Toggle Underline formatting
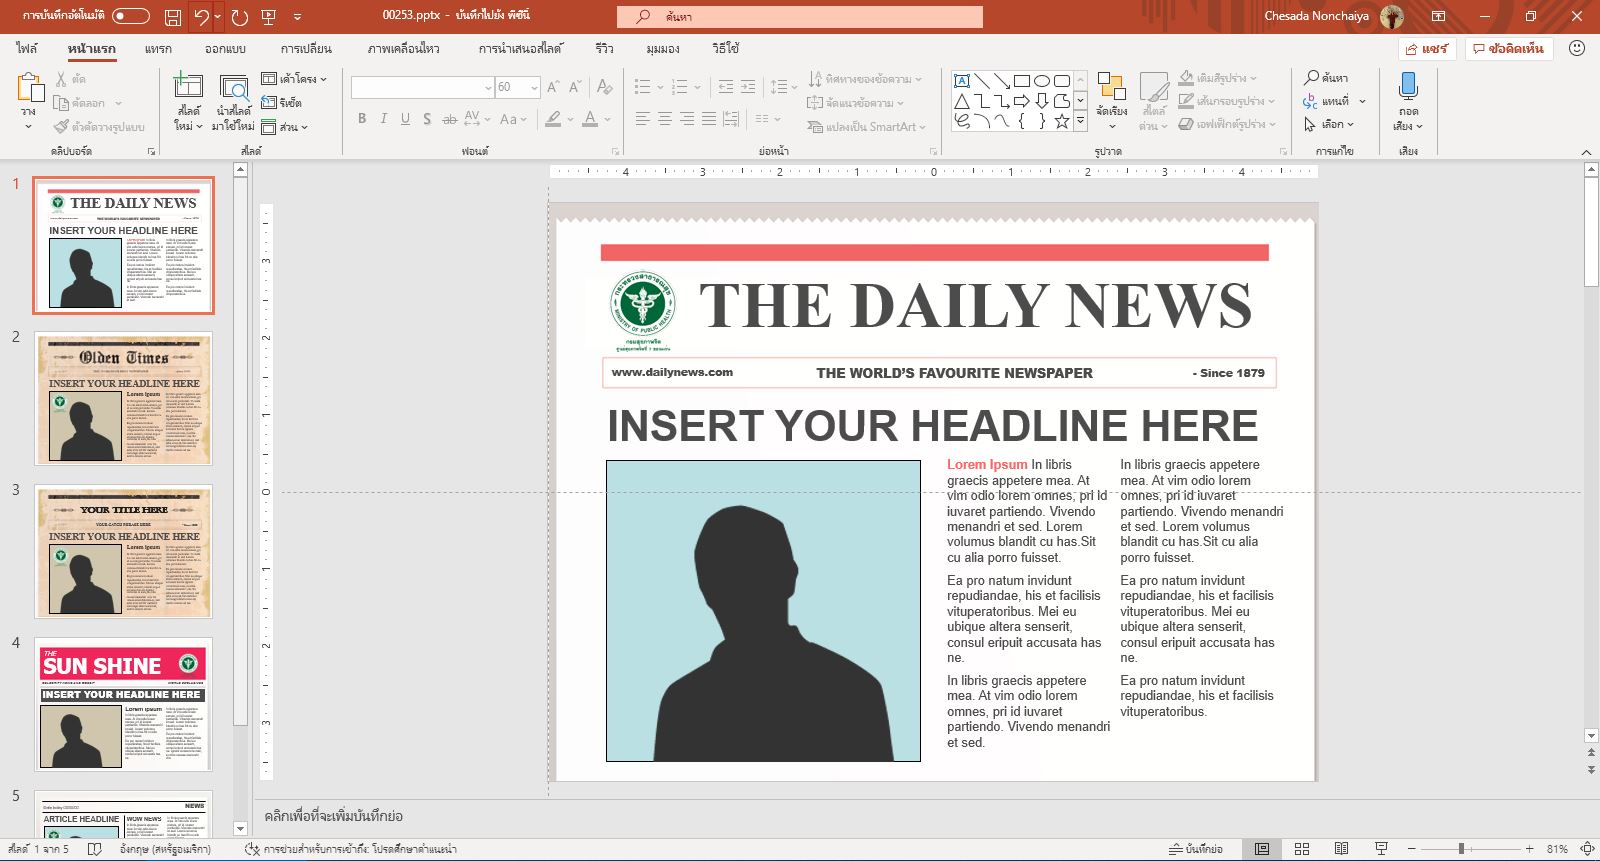The image size is (1600, 861). tap(405, 119)
